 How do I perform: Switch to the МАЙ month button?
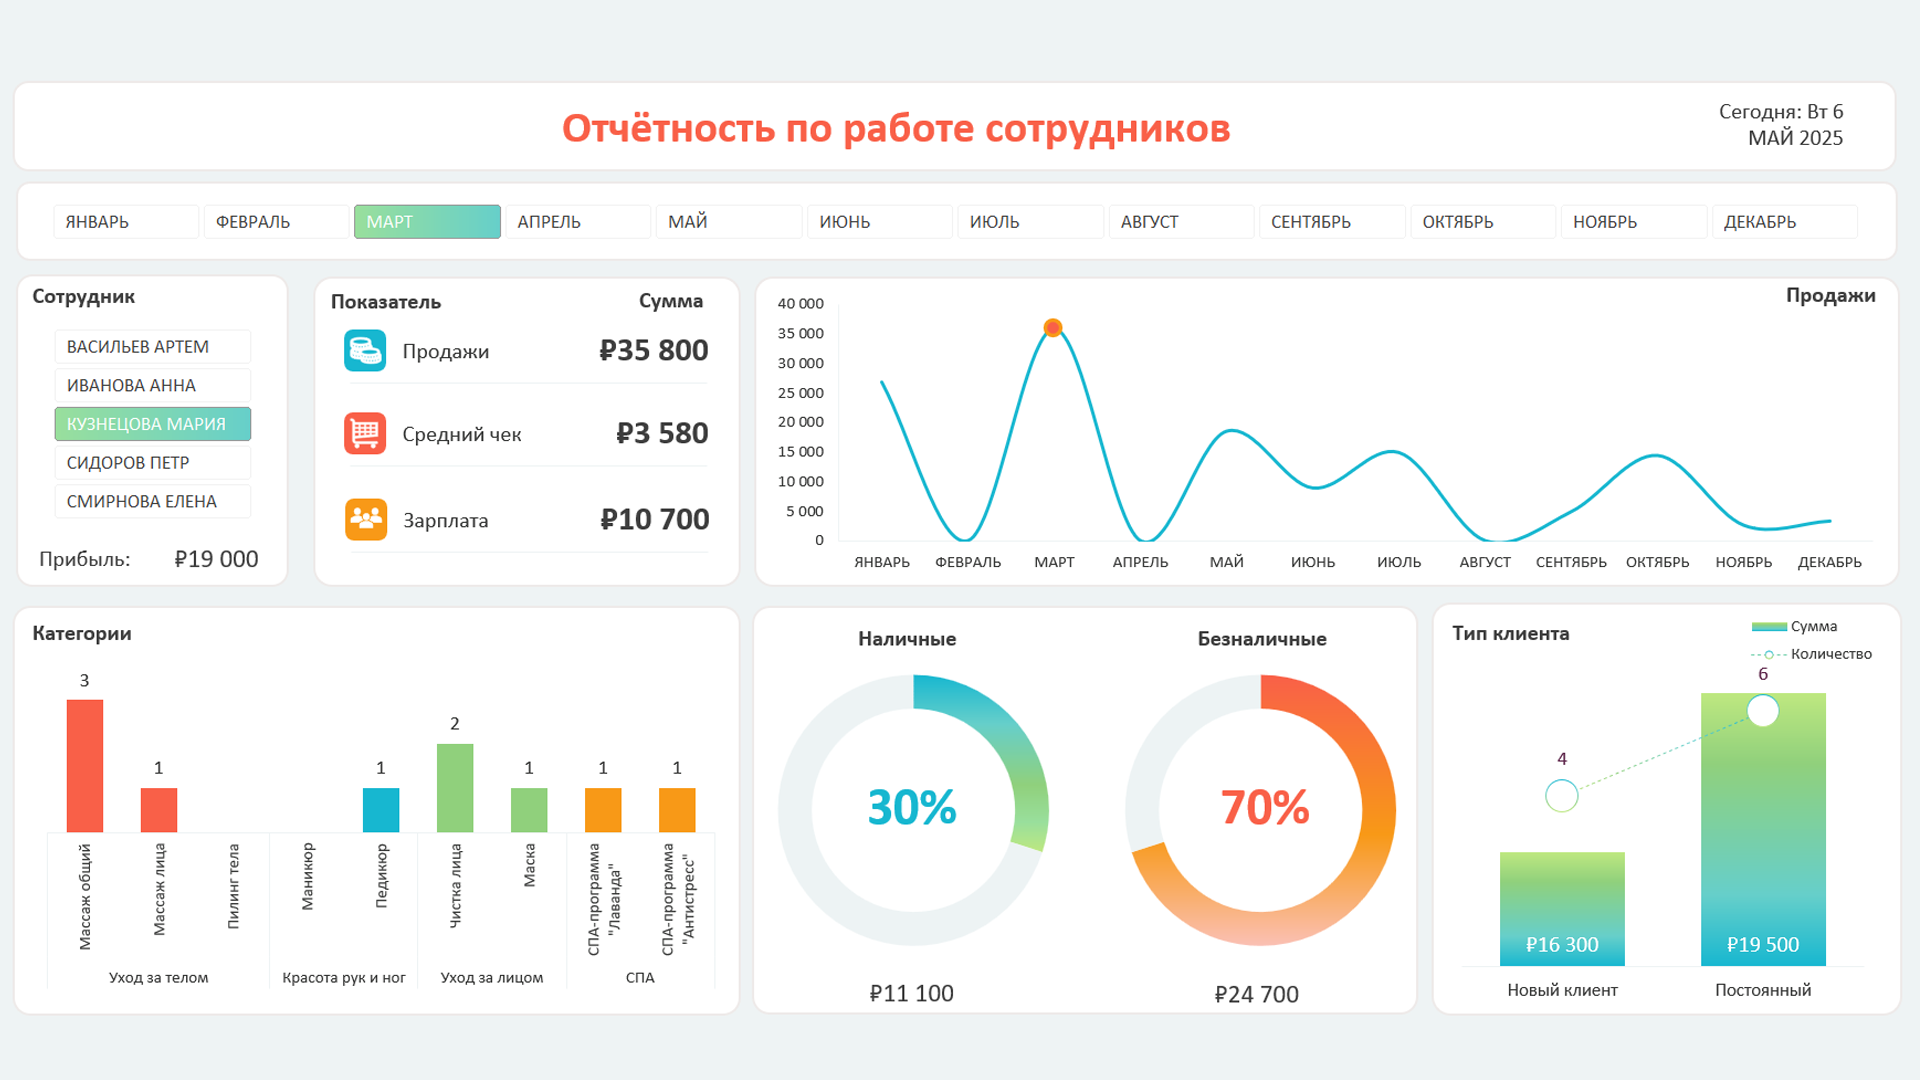[729, 222]
